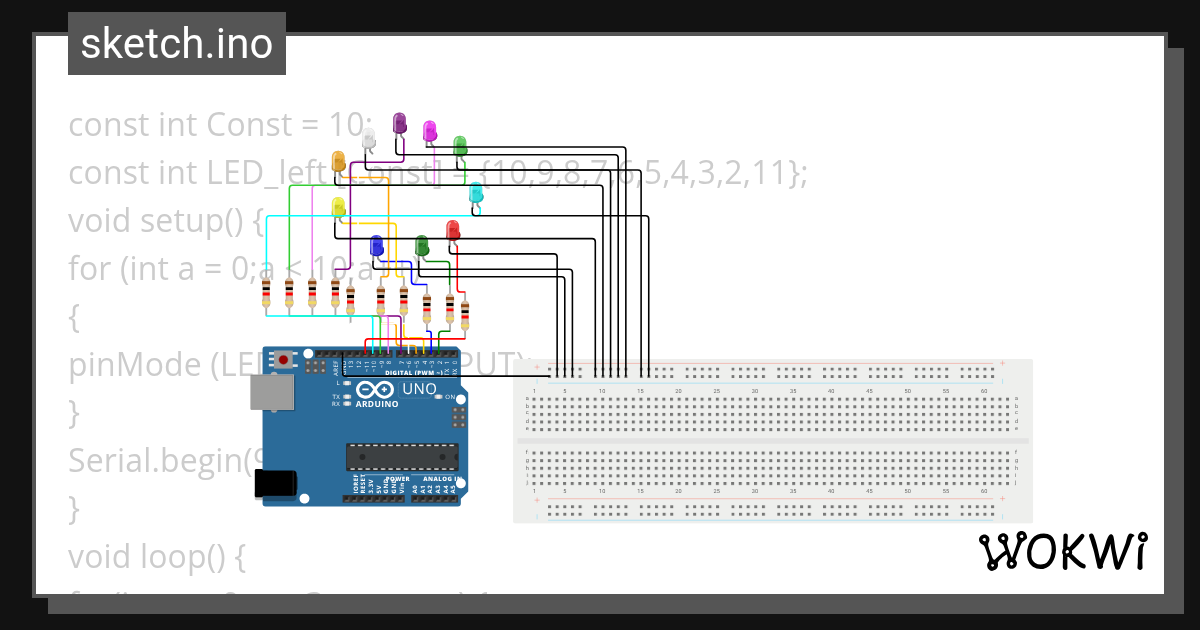Select the yellow LED component
This screenshot has height=630, width=1200.
pos(338,208)
